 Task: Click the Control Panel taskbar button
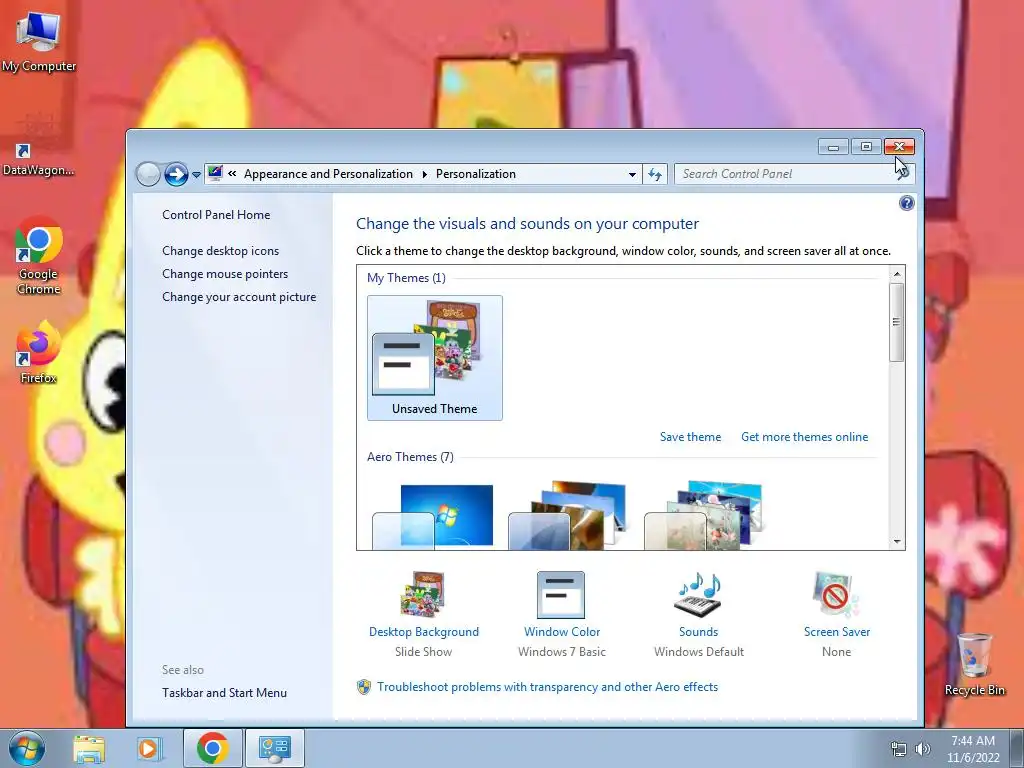click(x=274, y=748)
